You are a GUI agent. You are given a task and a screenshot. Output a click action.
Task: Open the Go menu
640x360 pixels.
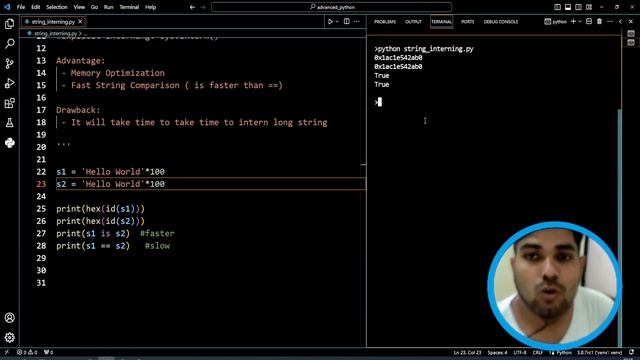click(x=94, y=7)
